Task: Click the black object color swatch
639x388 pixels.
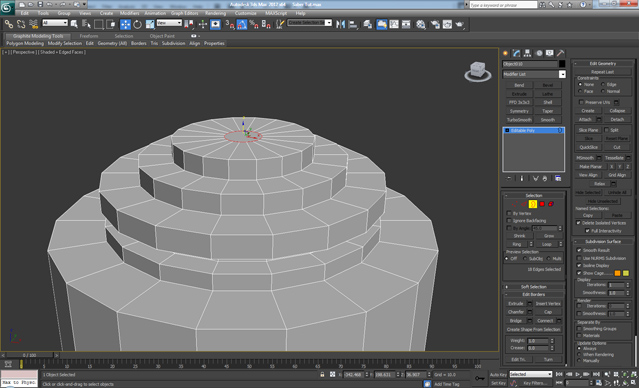Action: point(562,64)
